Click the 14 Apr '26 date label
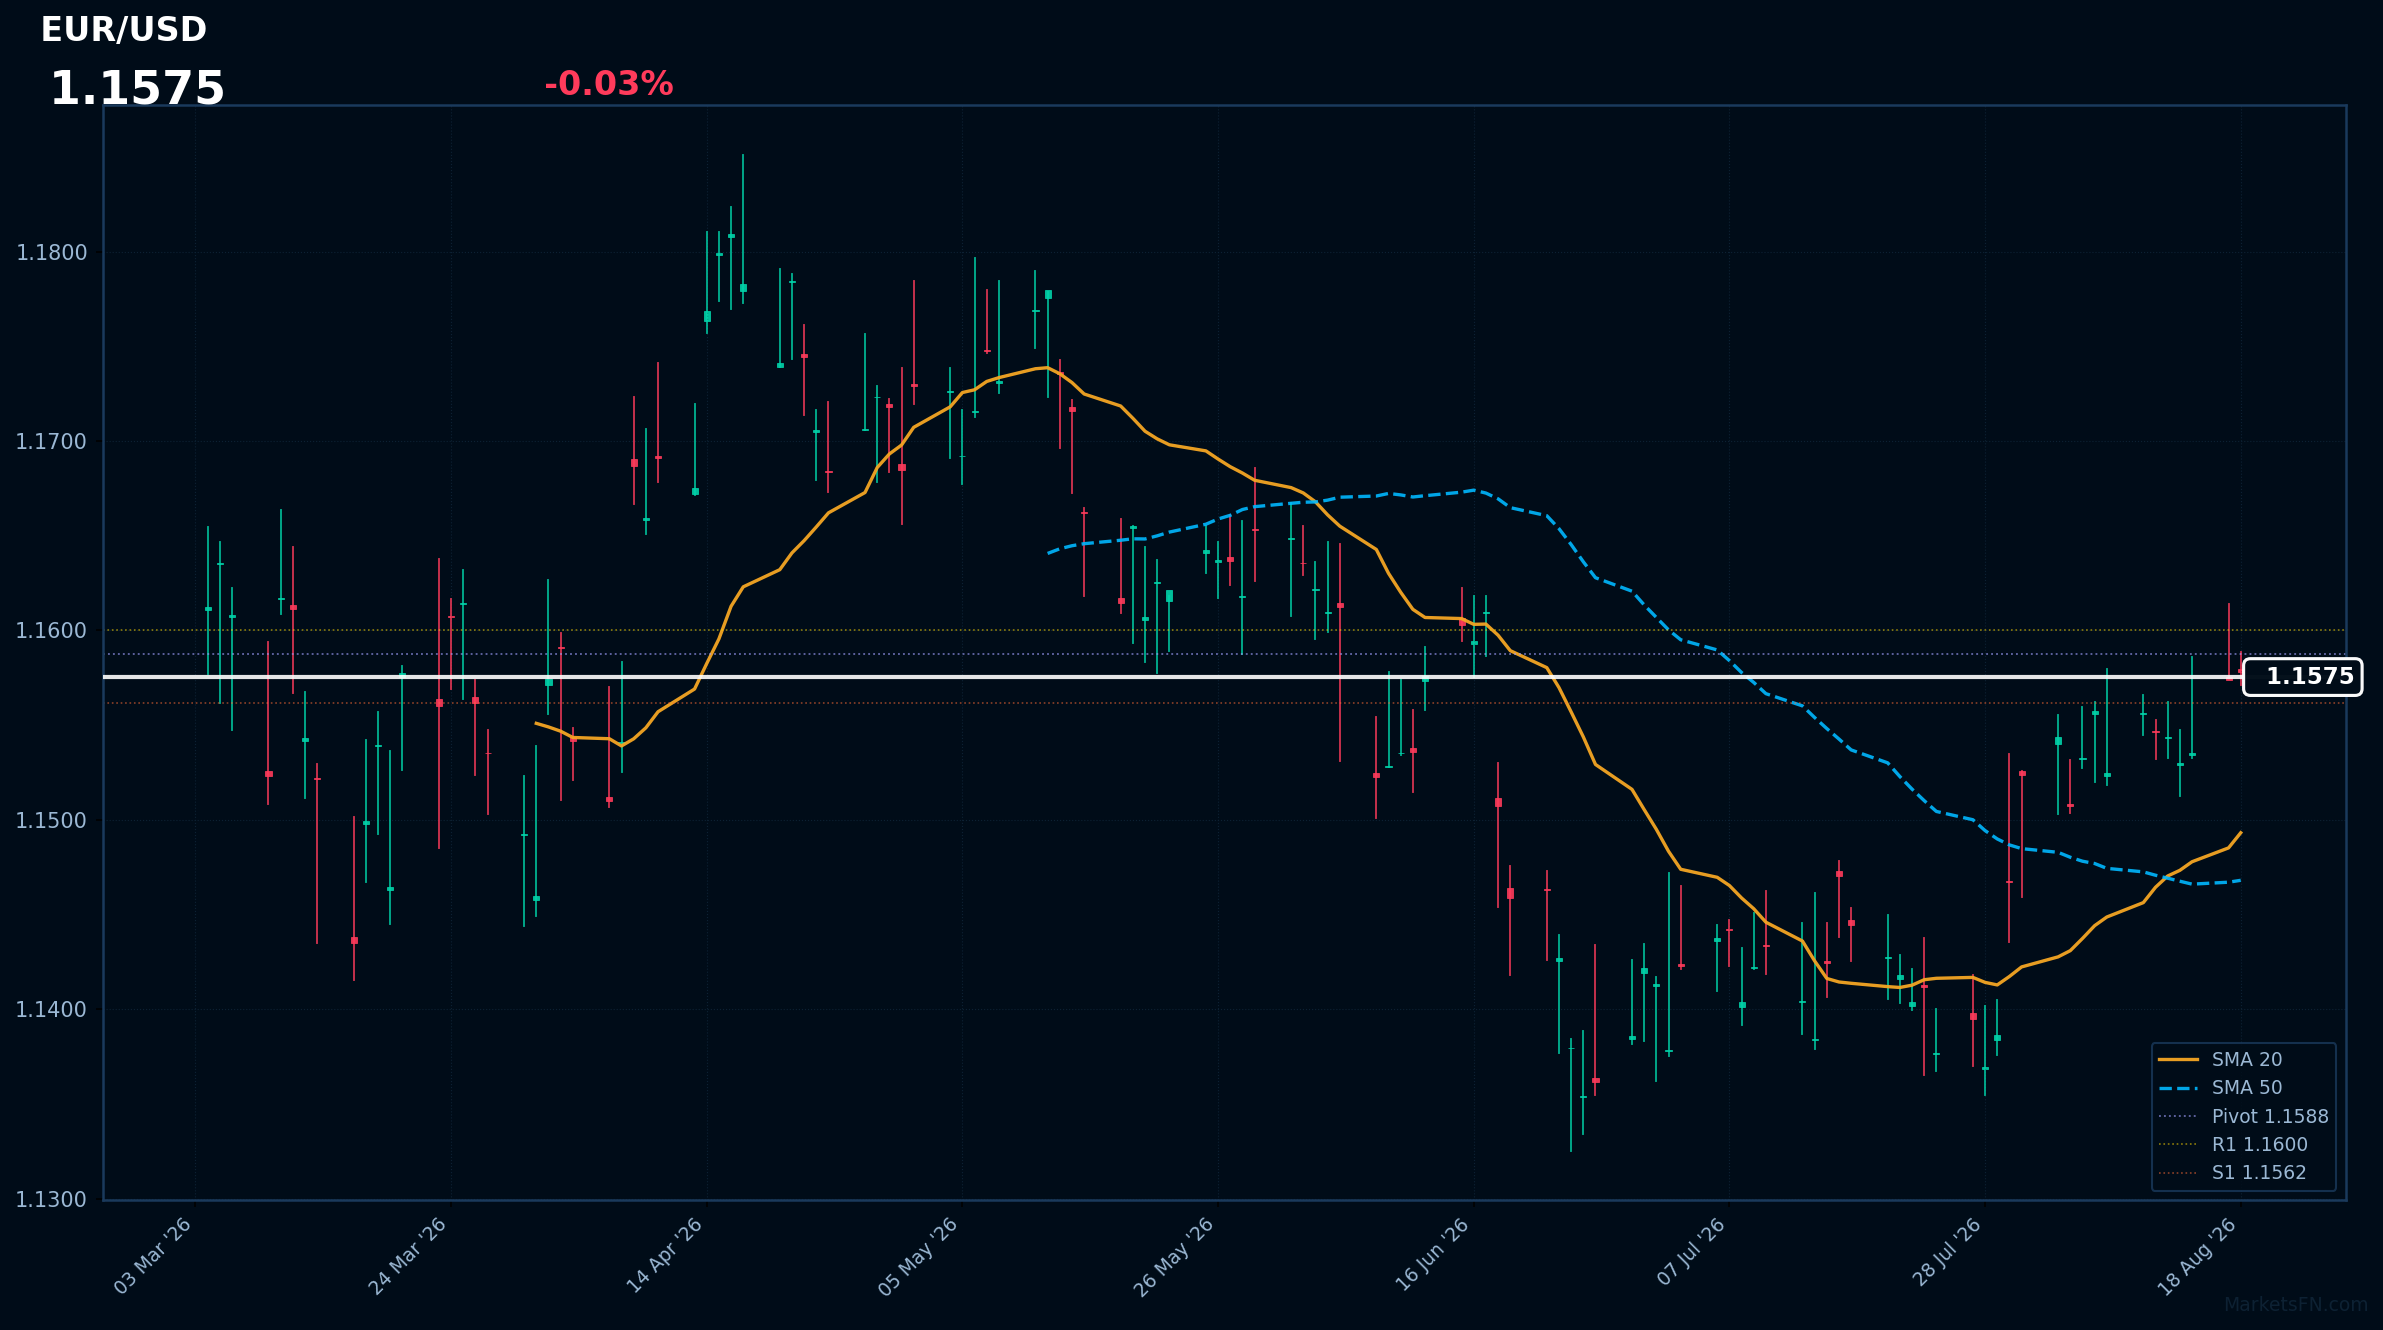 (665, 1257)
